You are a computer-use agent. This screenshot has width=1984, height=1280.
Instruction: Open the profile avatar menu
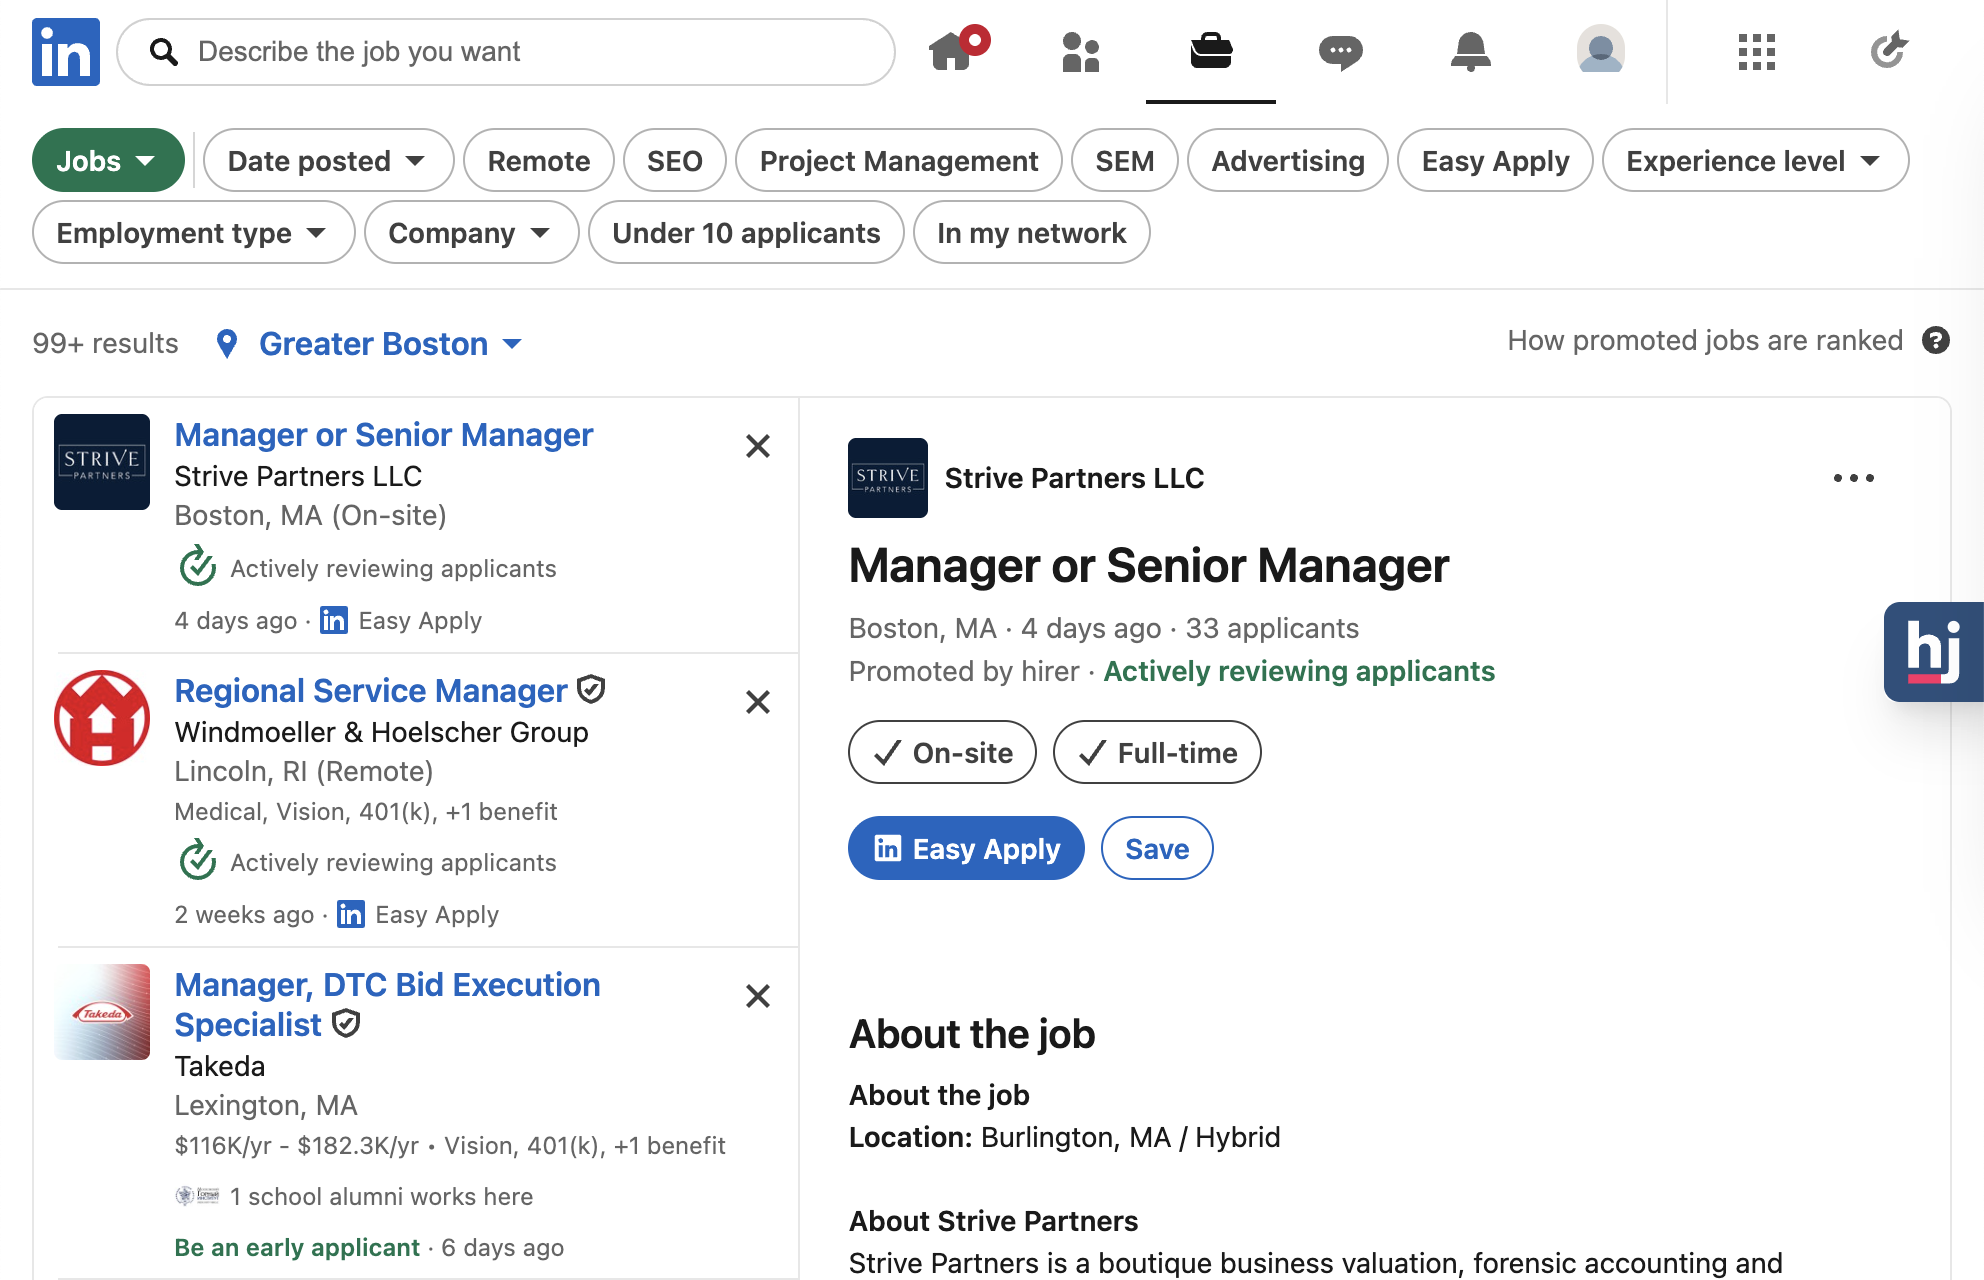pos(1601,49)
